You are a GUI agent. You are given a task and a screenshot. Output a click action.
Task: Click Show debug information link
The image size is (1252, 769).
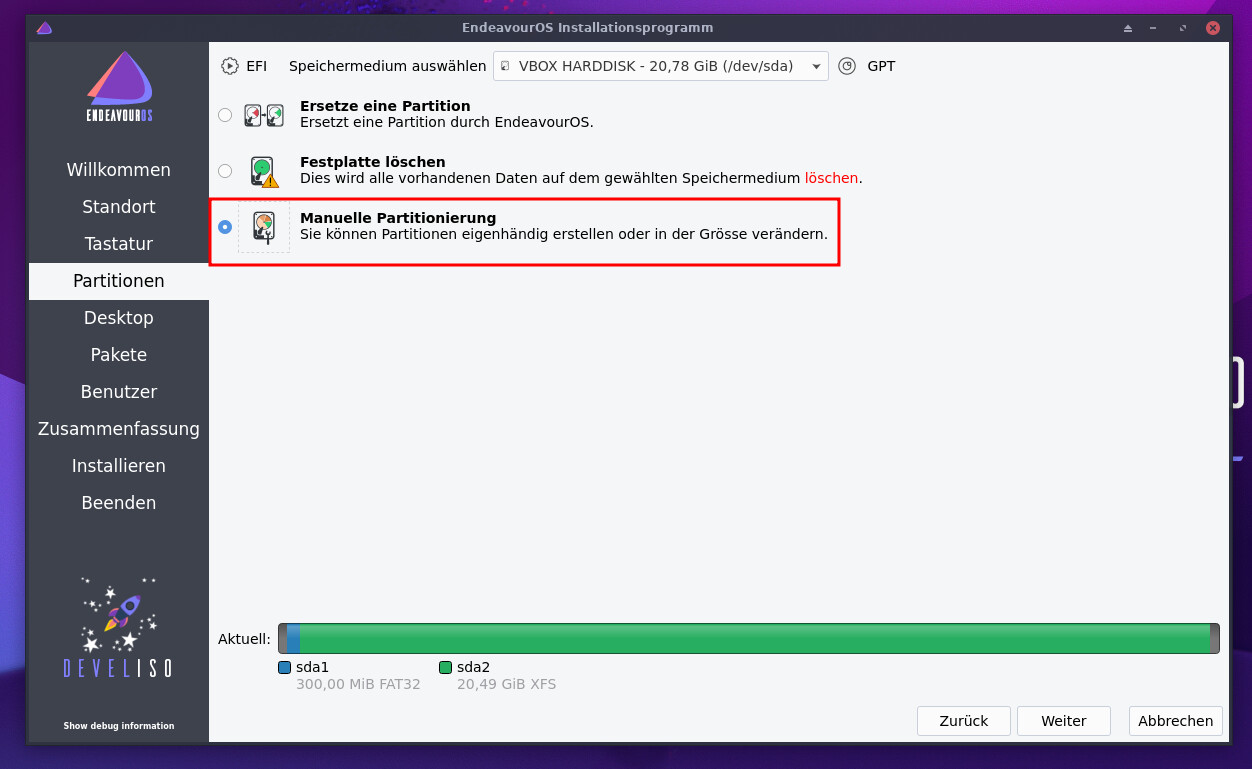click(x=119, y=726)
